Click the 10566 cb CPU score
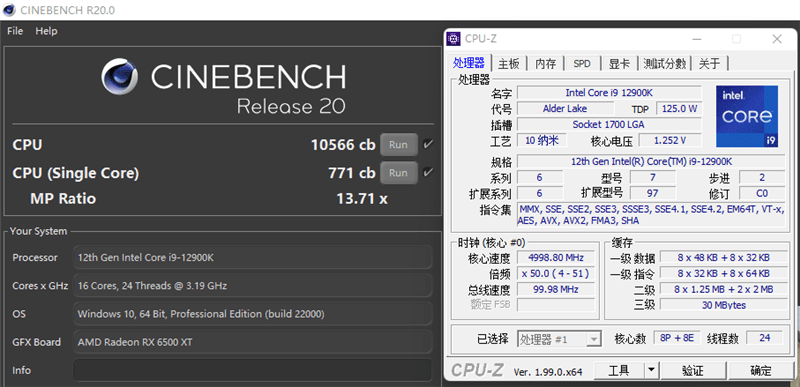 [x=343, y=145]
